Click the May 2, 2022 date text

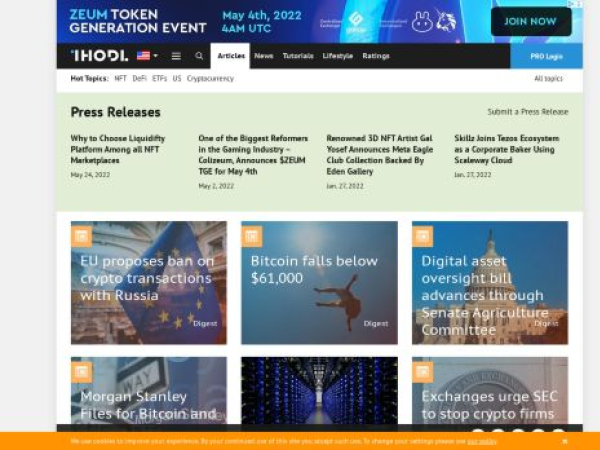pyautogui.click(x=216, y=186)
